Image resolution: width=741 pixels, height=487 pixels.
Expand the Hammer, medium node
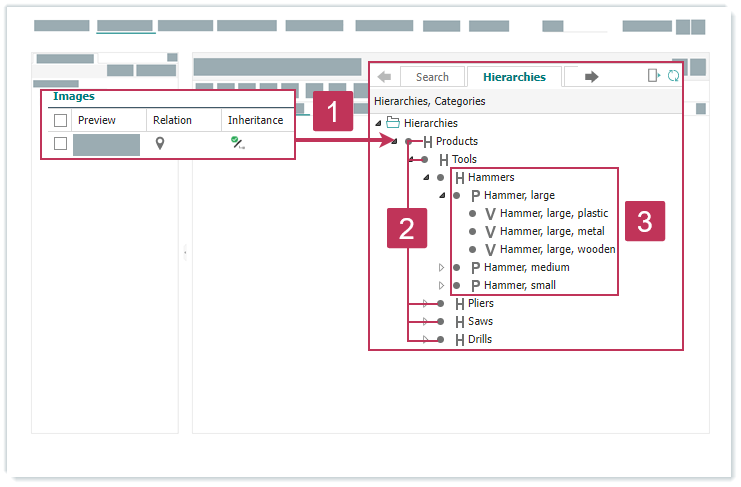point(441,267)
